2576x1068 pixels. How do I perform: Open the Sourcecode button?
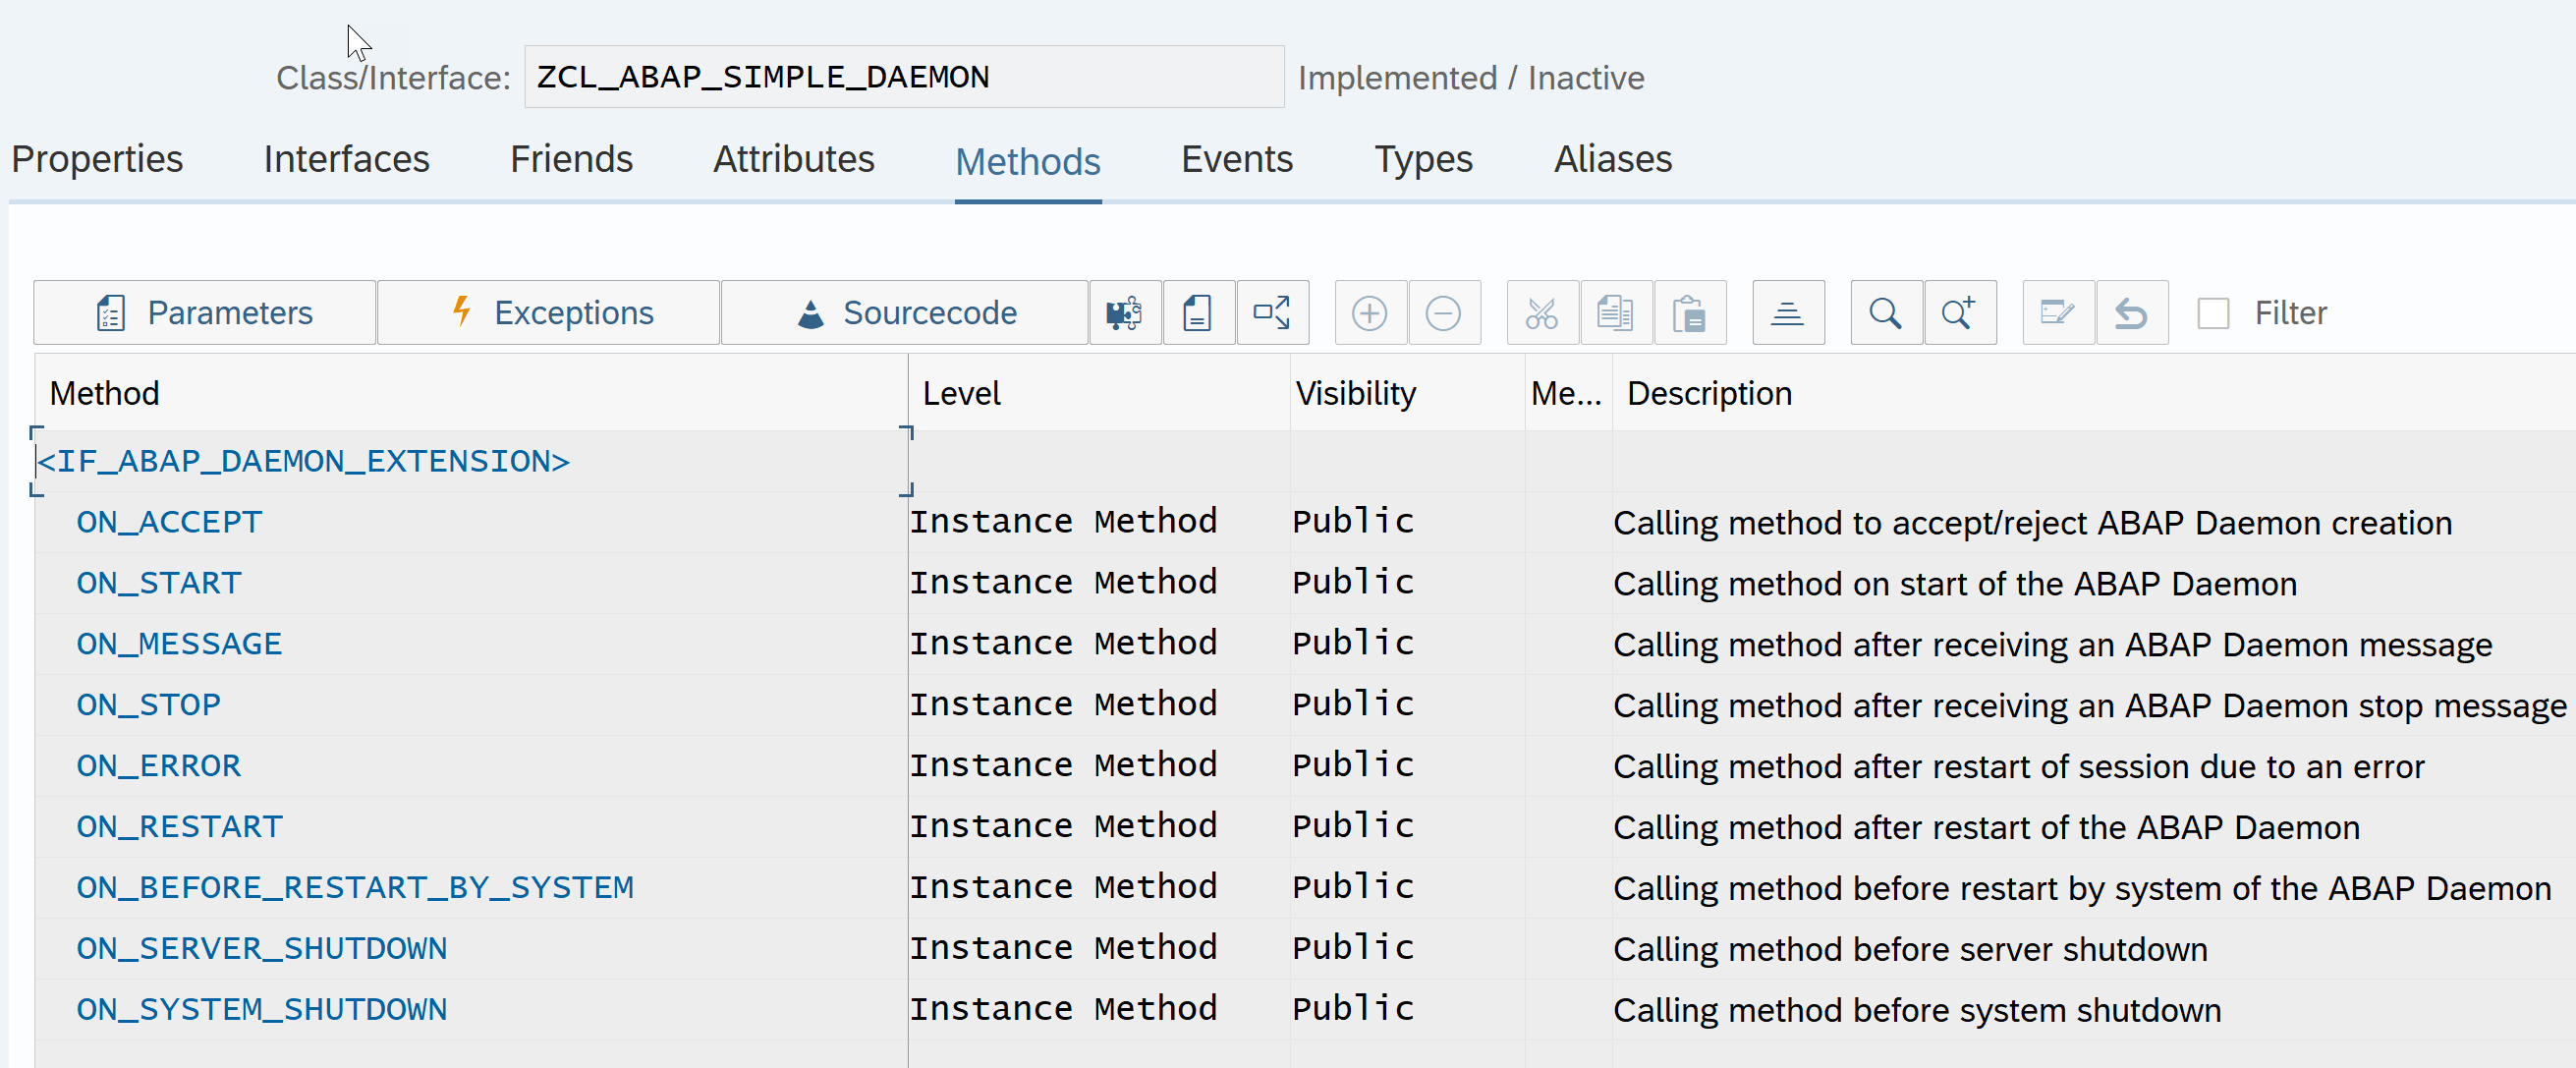904,313
